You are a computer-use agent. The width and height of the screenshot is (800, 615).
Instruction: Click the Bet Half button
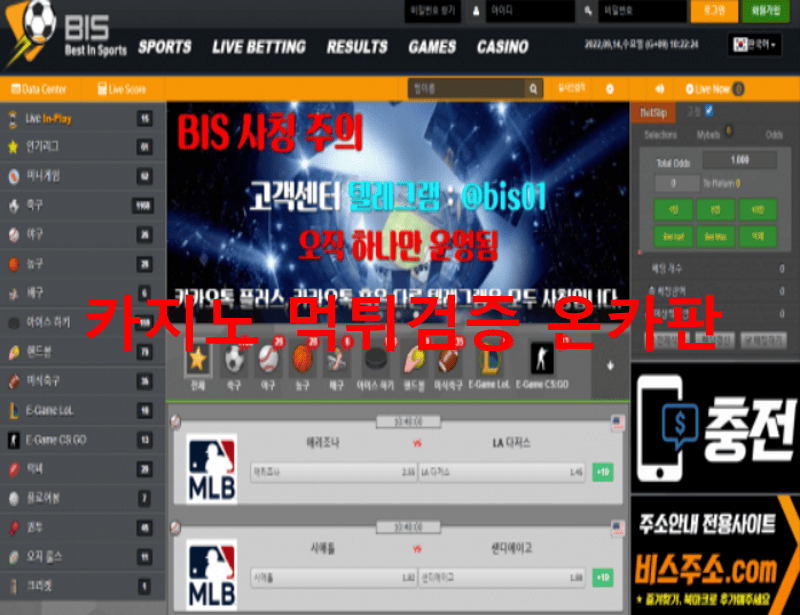673,237
